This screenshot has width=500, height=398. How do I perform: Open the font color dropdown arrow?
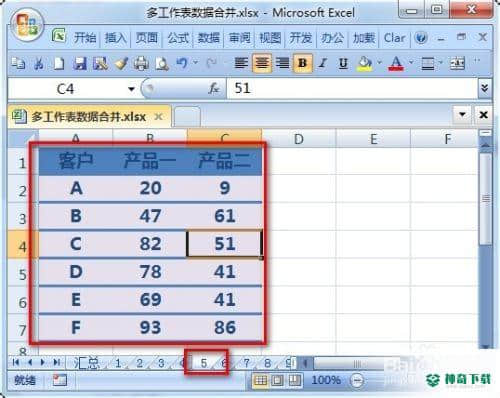click(411, 62)
